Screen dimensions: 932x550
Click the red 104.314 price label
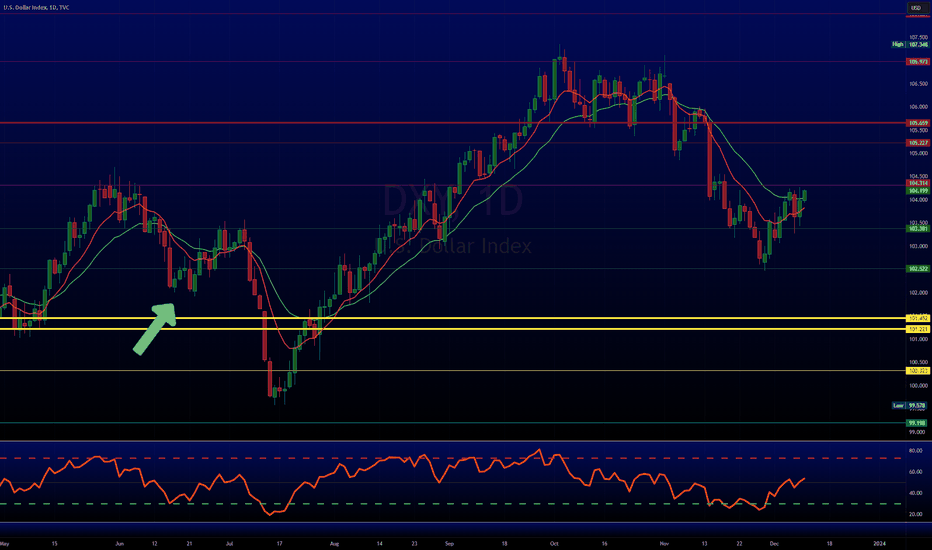tap(918, 183)
